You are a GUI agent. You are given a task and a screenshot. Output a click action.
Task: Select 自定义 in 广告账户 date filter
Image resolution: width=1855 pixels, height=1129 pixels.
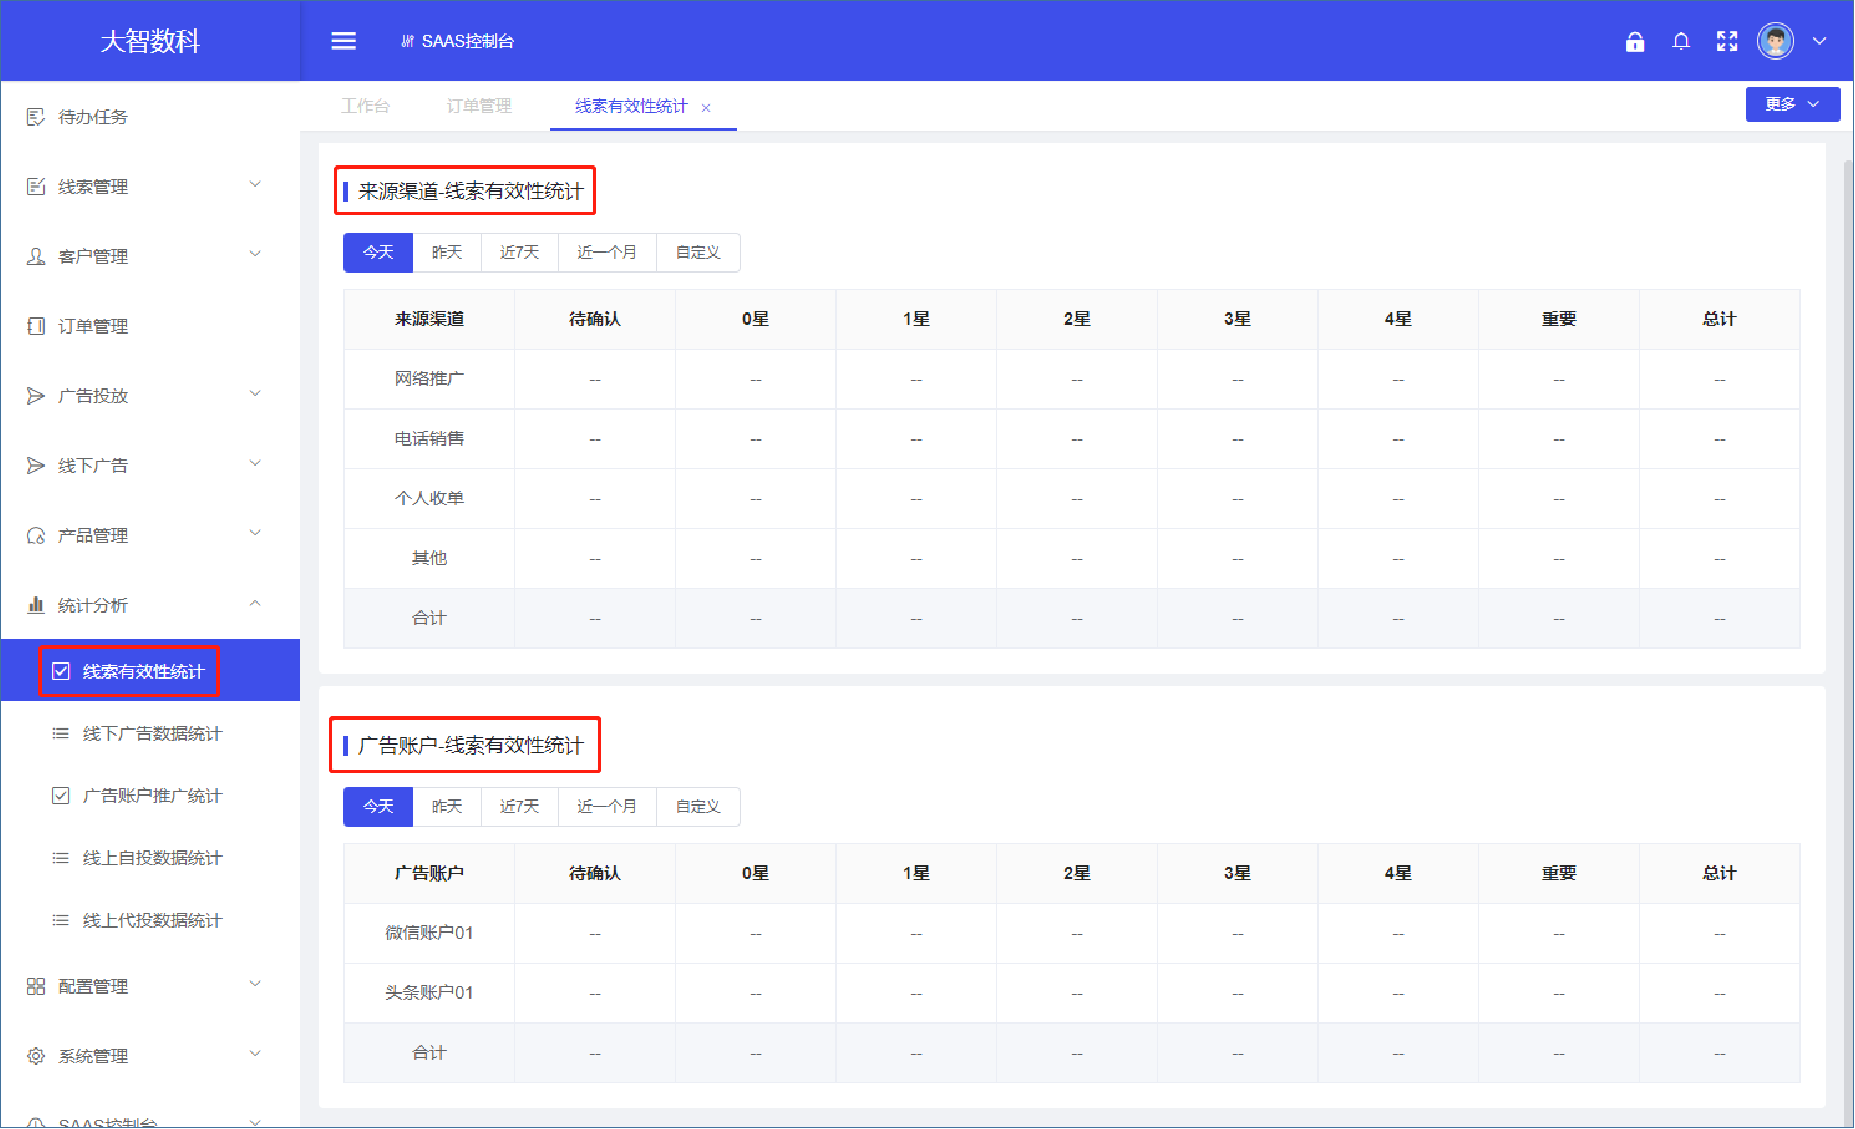click(698, 807)
